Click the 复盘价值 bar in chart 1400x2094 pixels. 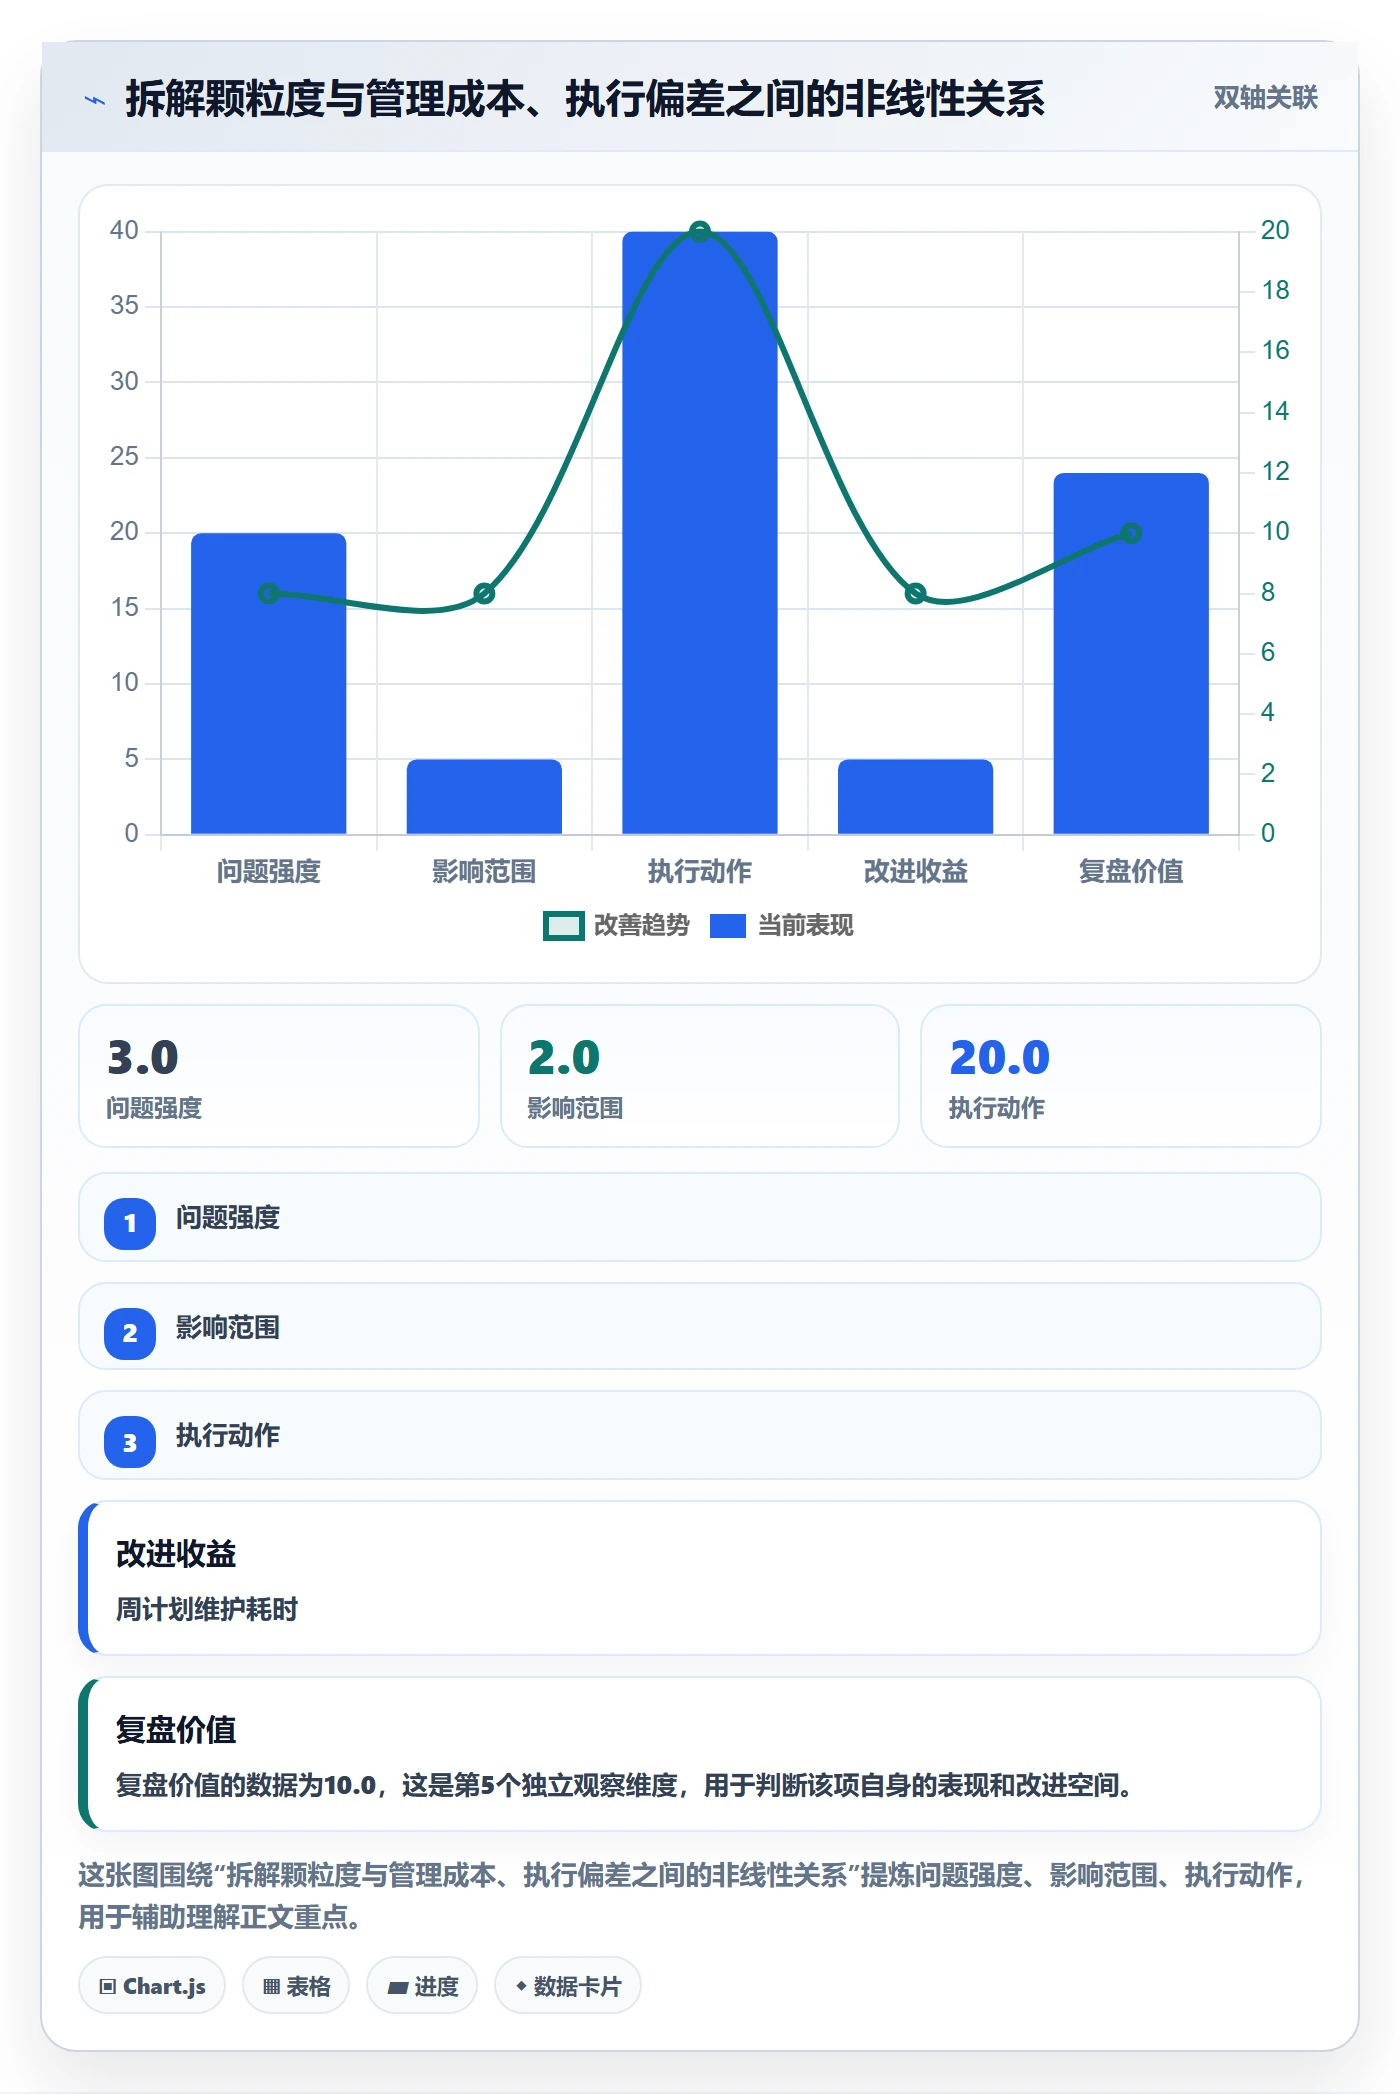pos(1131,653)
